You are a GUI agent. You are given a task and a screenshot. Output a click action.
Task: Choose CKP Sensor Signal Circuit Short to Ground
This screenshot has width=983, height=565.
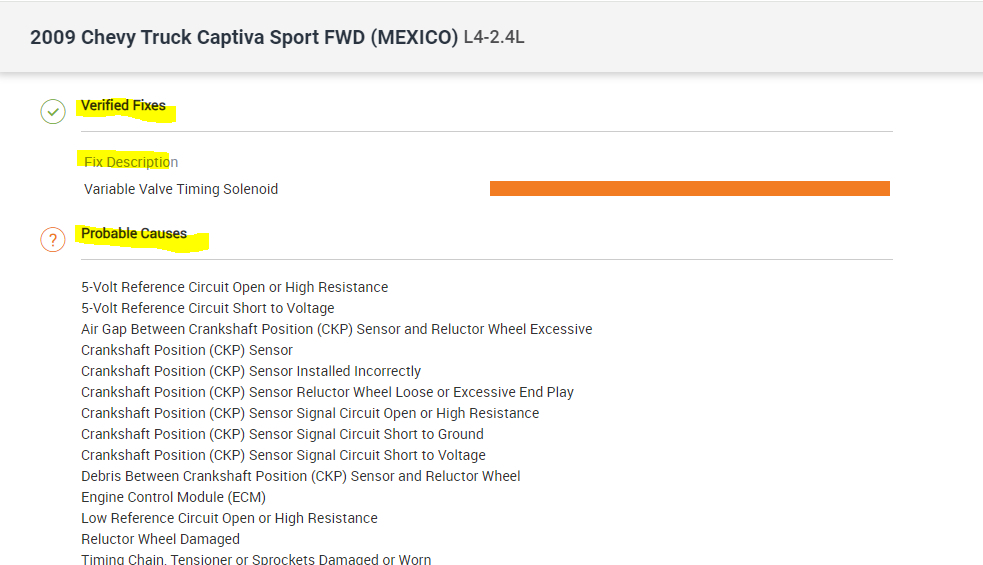[282, 434]
